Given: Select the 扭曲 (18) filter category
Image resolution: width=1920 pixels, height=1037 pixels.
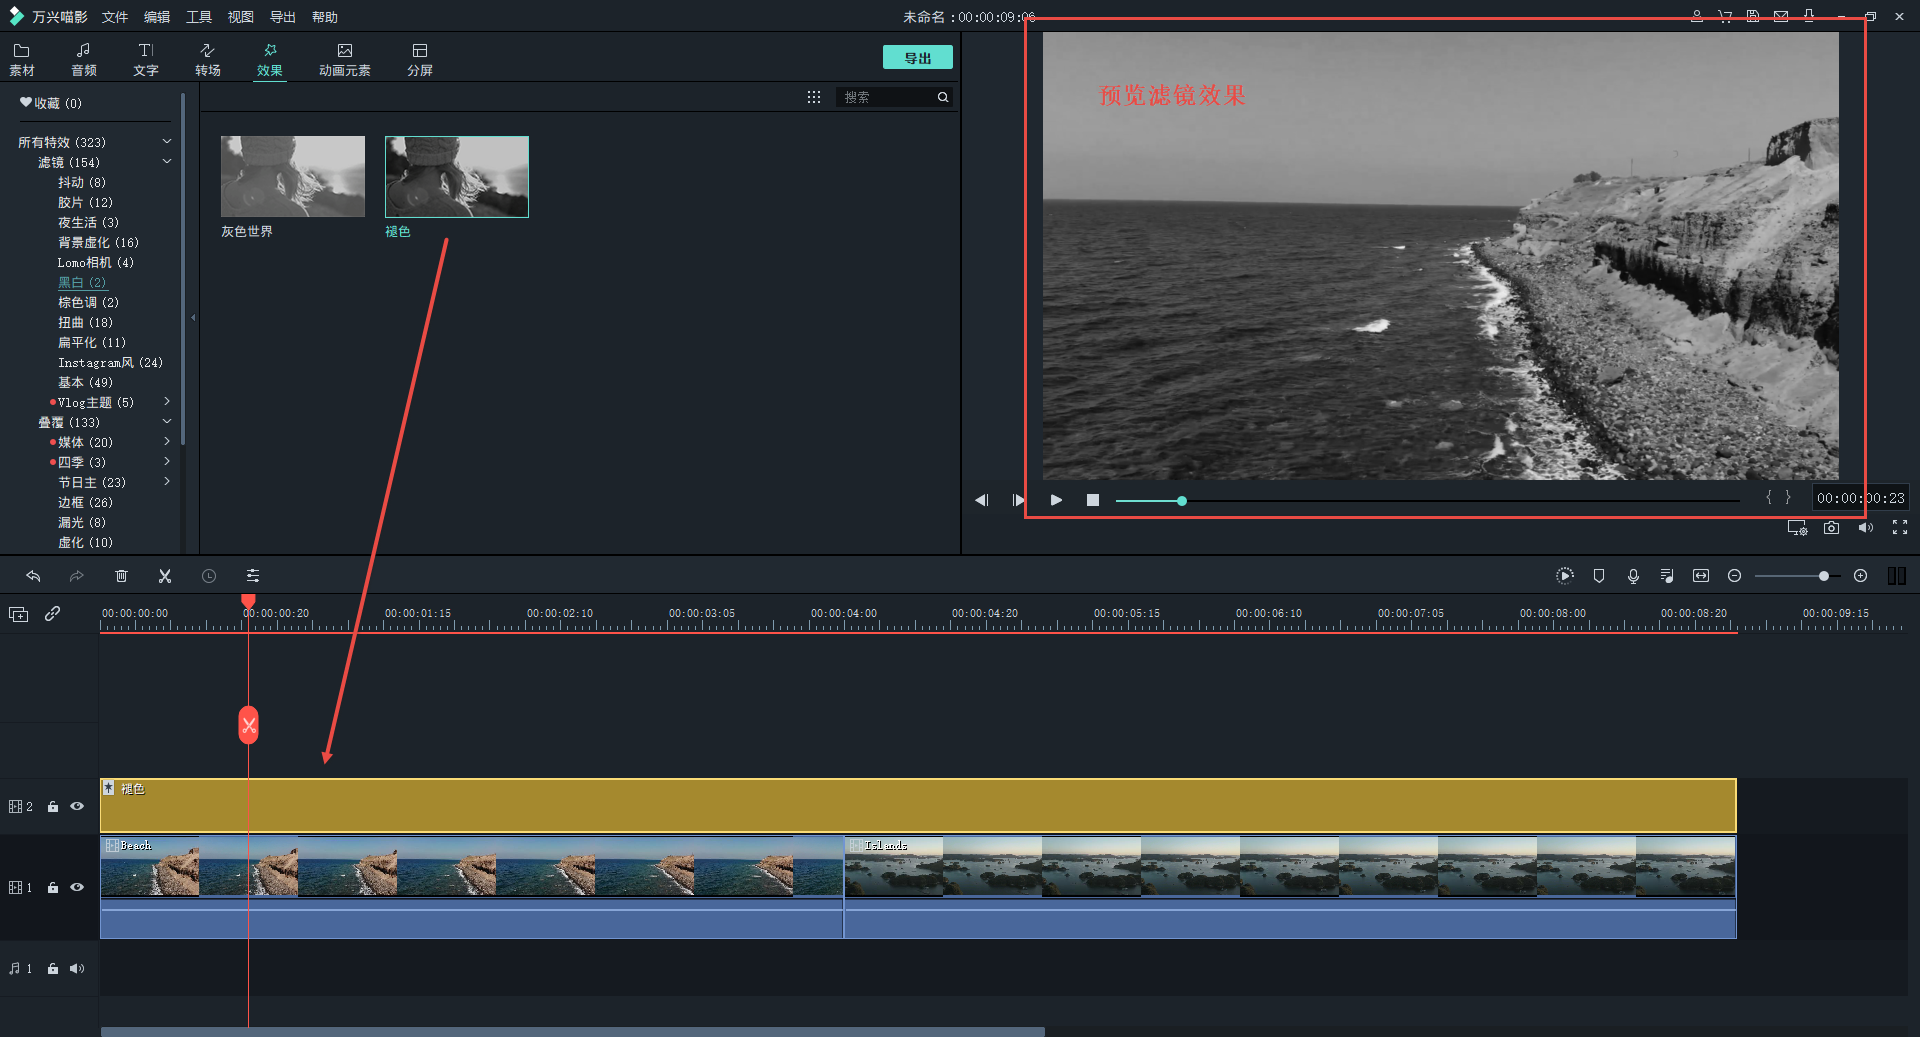Looking at the screenshot, I should pos(85,322).
